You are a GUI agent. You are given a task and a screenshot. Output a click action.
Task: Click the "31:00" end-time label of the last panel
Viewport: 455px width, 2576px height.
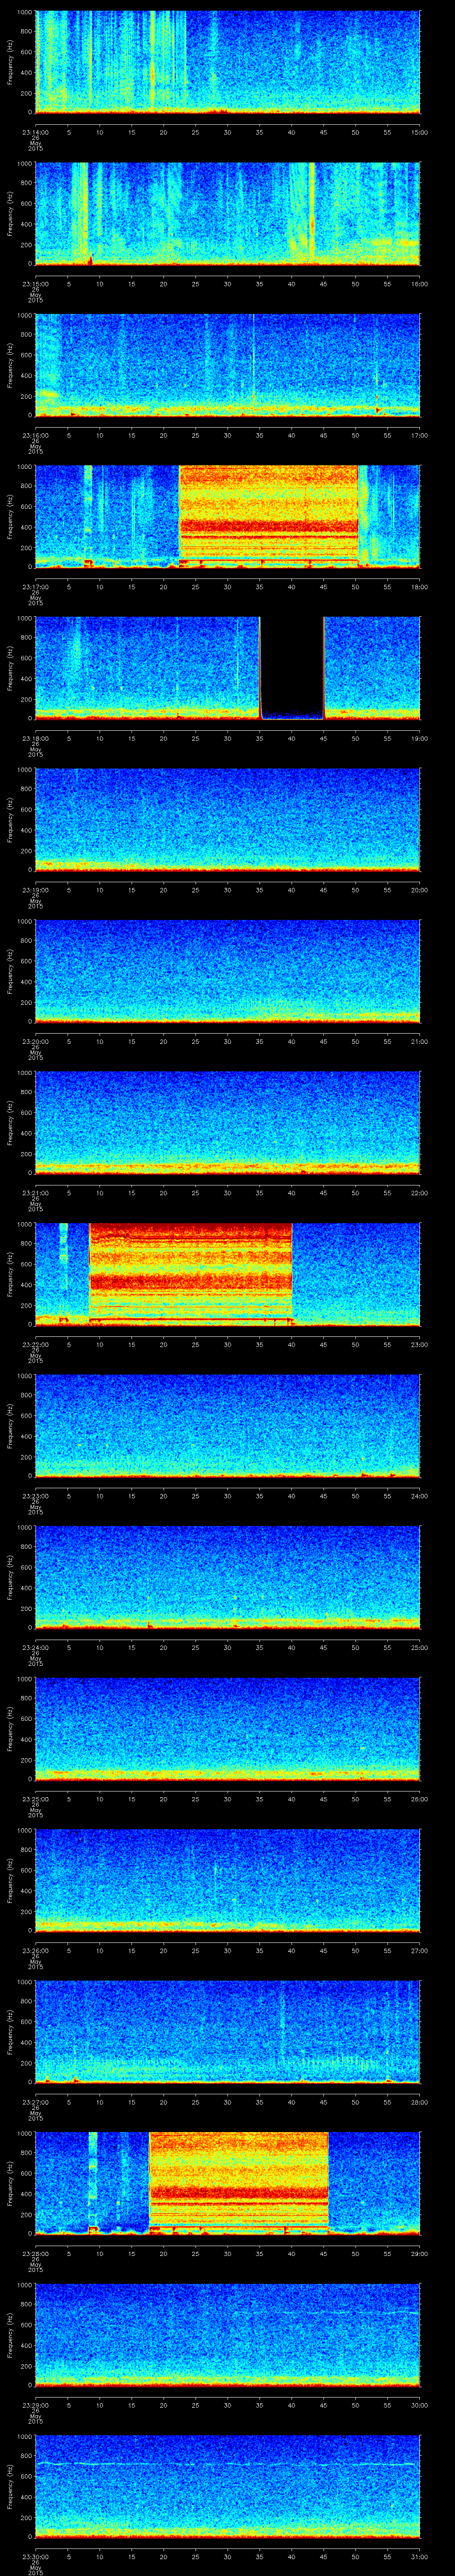pos(420,2556)
